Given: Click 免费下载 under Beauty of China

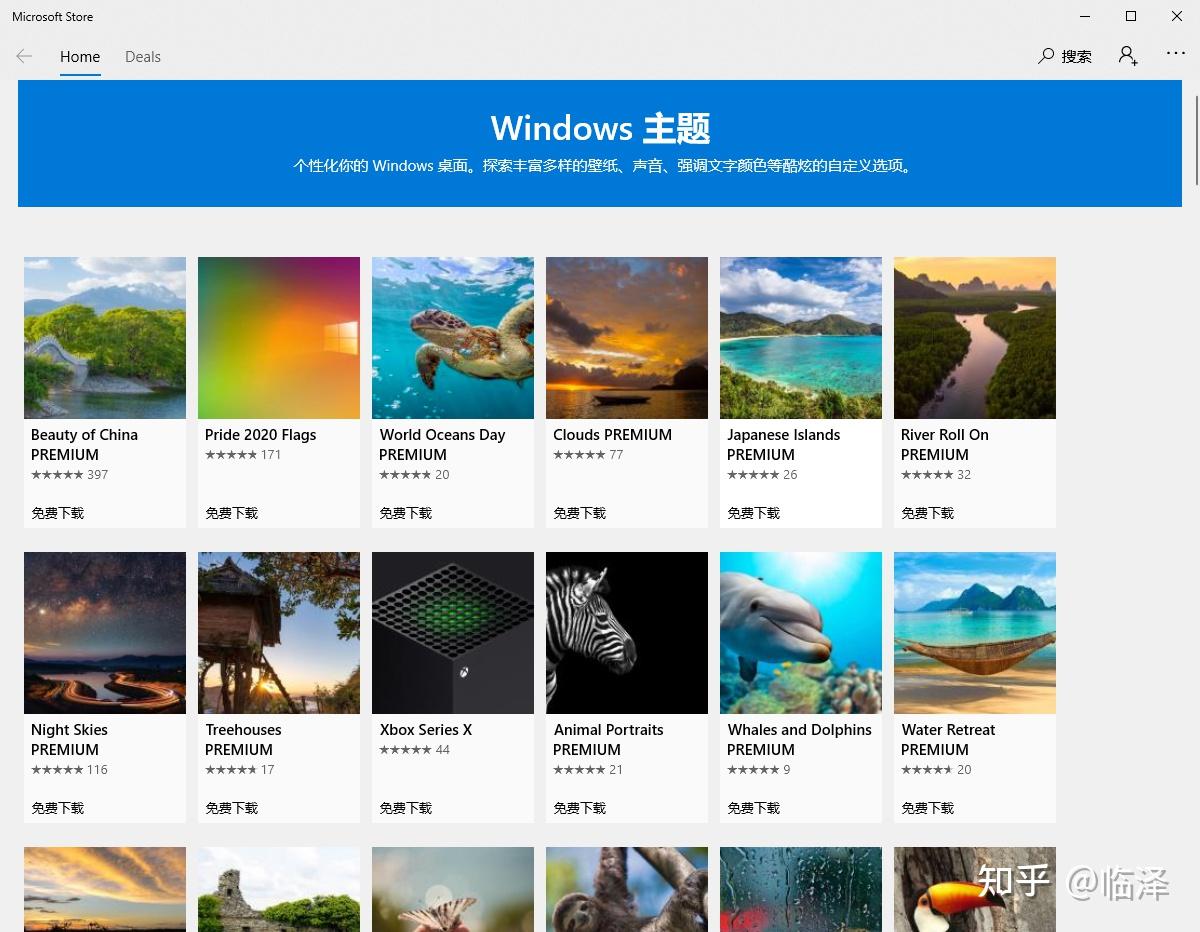Looking at the screenshot, I should click(58, 513).
